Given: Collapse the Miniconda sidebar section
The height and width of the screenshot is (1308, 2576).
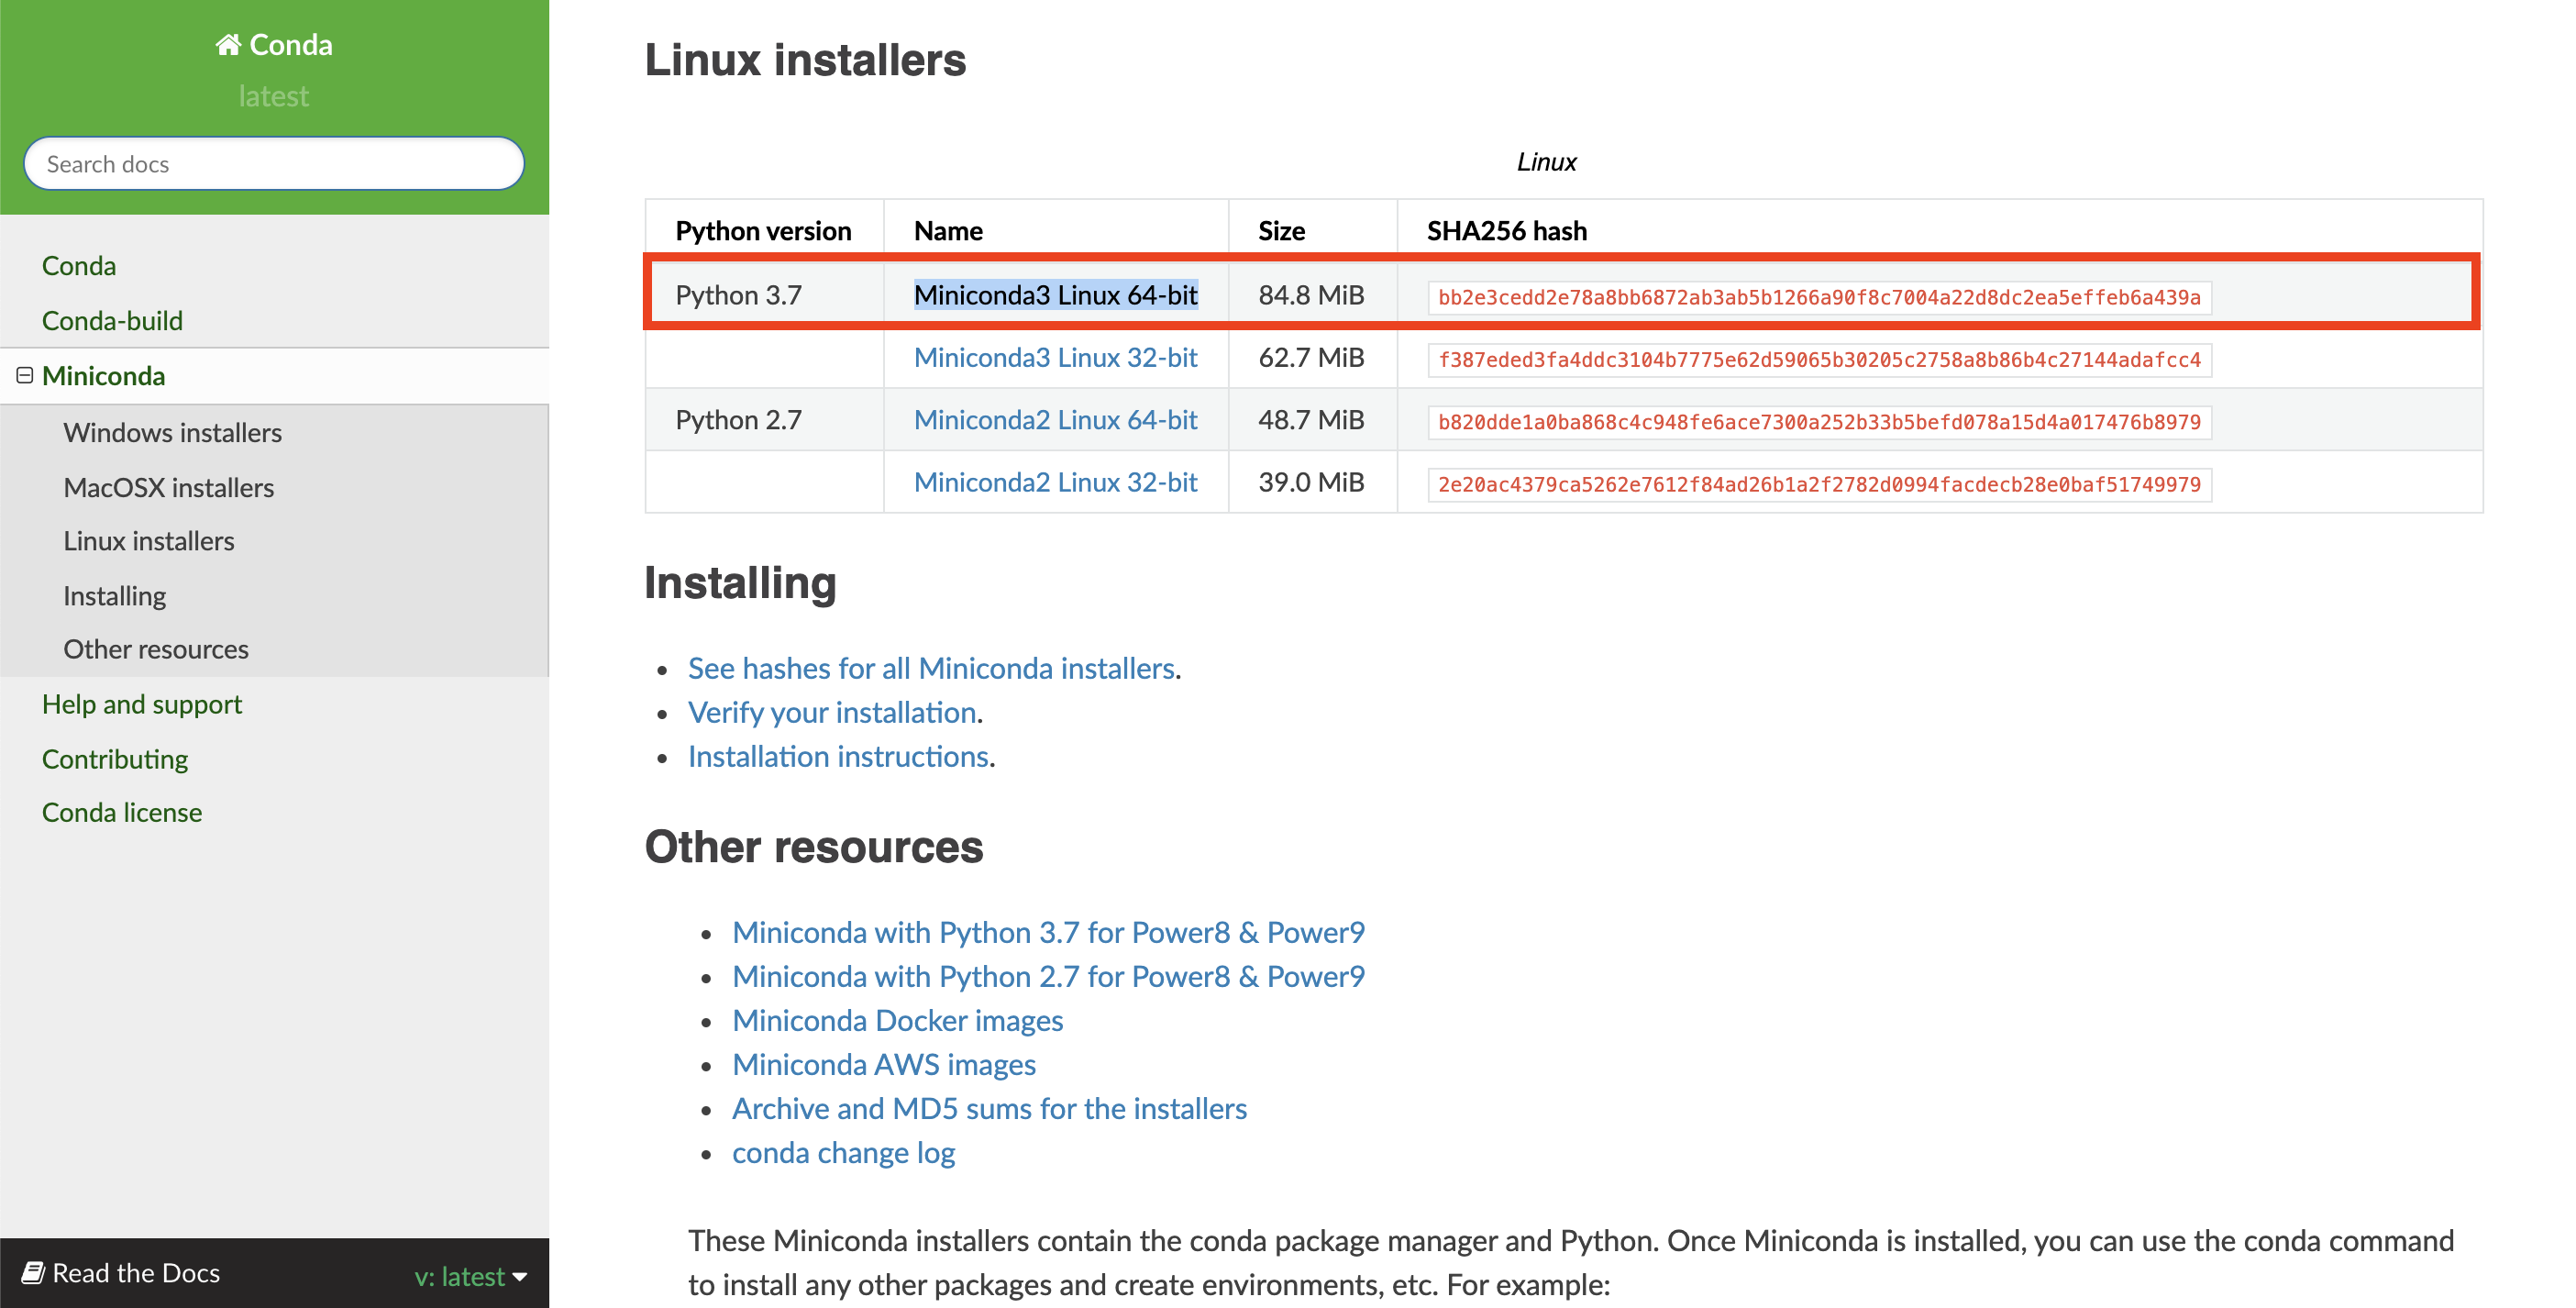Looking at the screenshot, I should (25, 375).
